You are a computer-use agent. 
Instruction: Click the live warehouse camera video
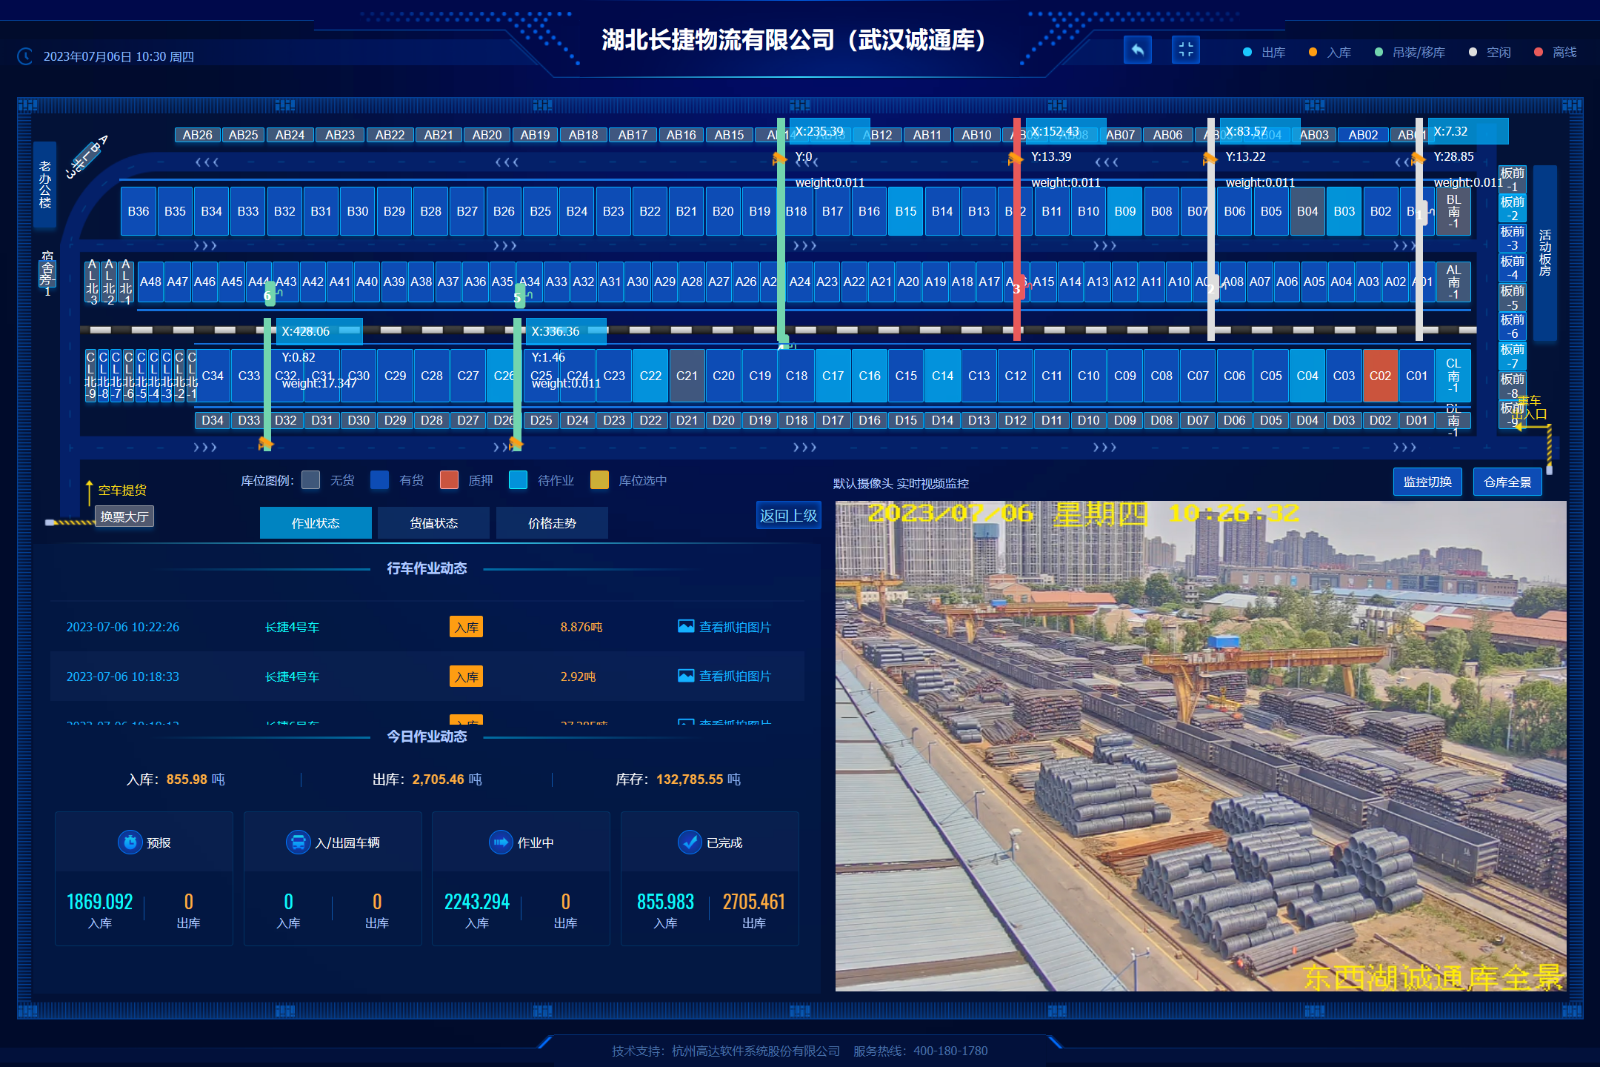1200,745
